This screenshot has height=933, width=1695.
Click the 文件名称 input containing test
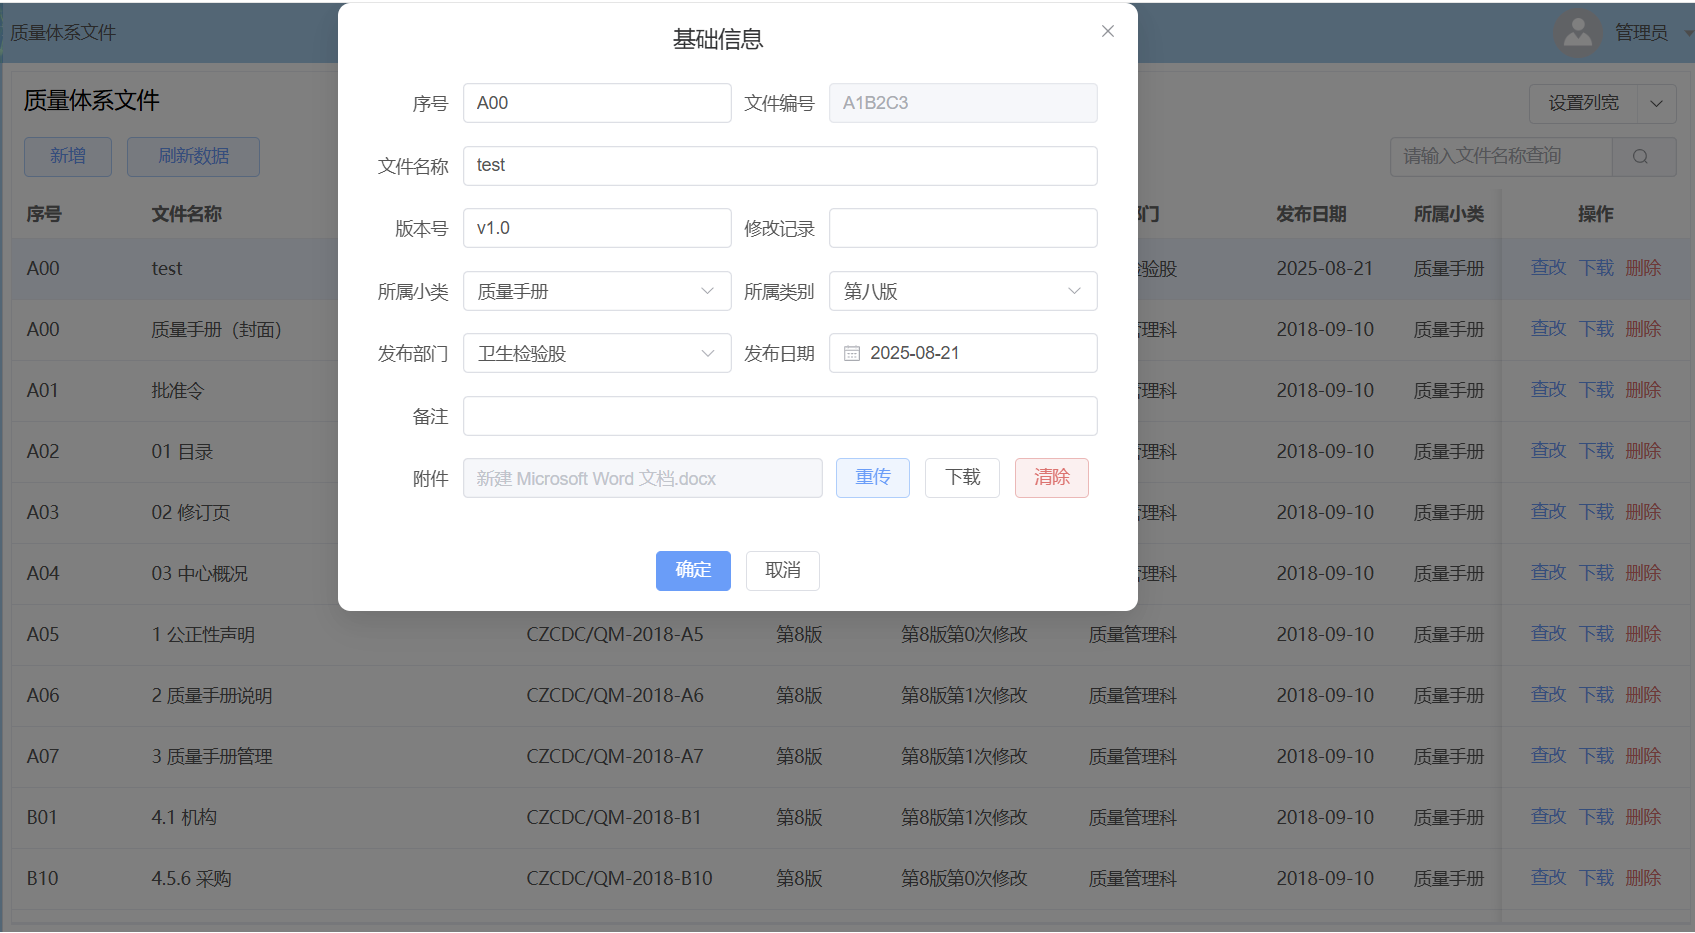pyautogui.click(x=780, y=166)
